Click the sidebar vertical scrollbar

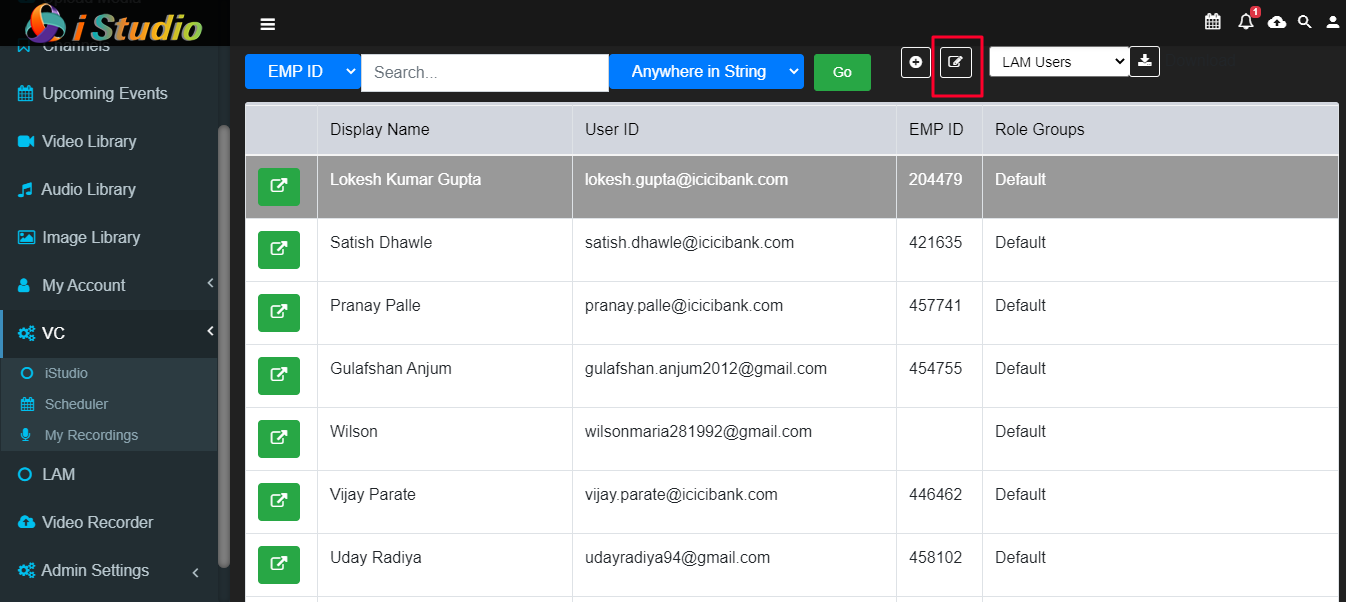[224, 345]
